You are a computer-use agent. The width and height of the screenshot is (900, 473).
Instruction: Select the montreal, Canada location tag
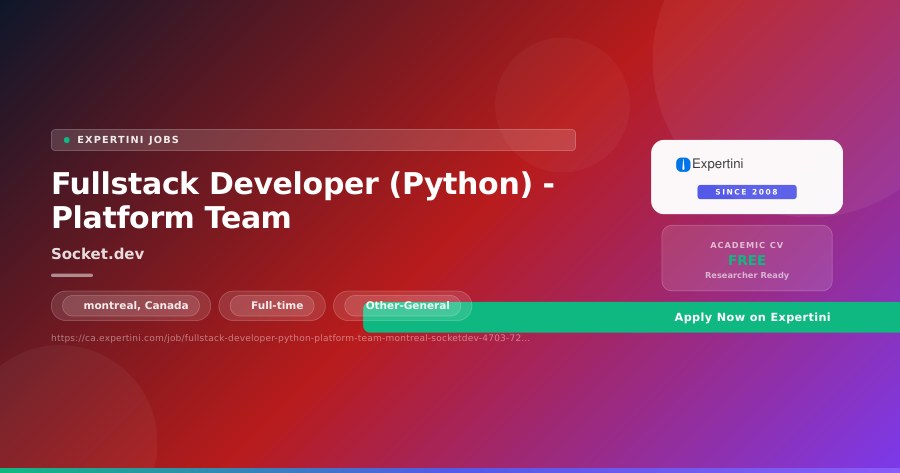point(131,305)
